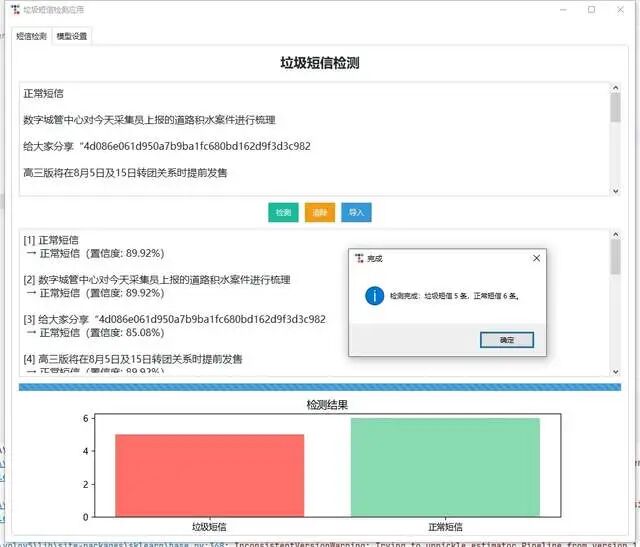Click the 确定 button in dialog

click(507, 340)
